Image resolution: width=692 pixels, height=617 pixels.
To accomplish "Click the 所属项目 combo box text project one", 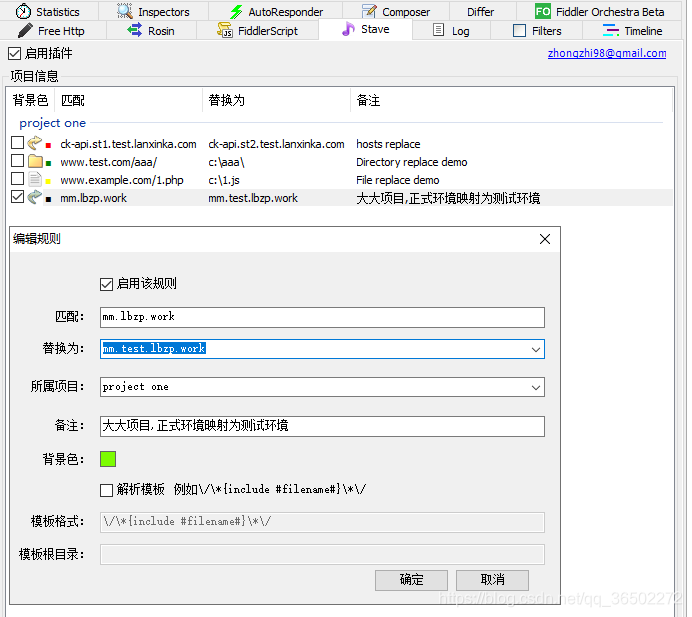I will 135,387.
